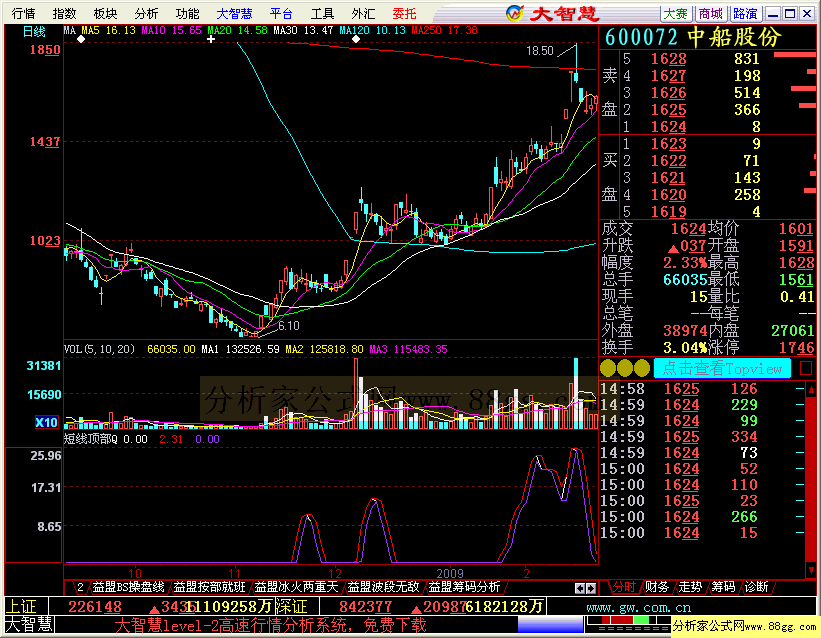Click the 大赛 button
The image size is (821, 638).
[676, 14]
